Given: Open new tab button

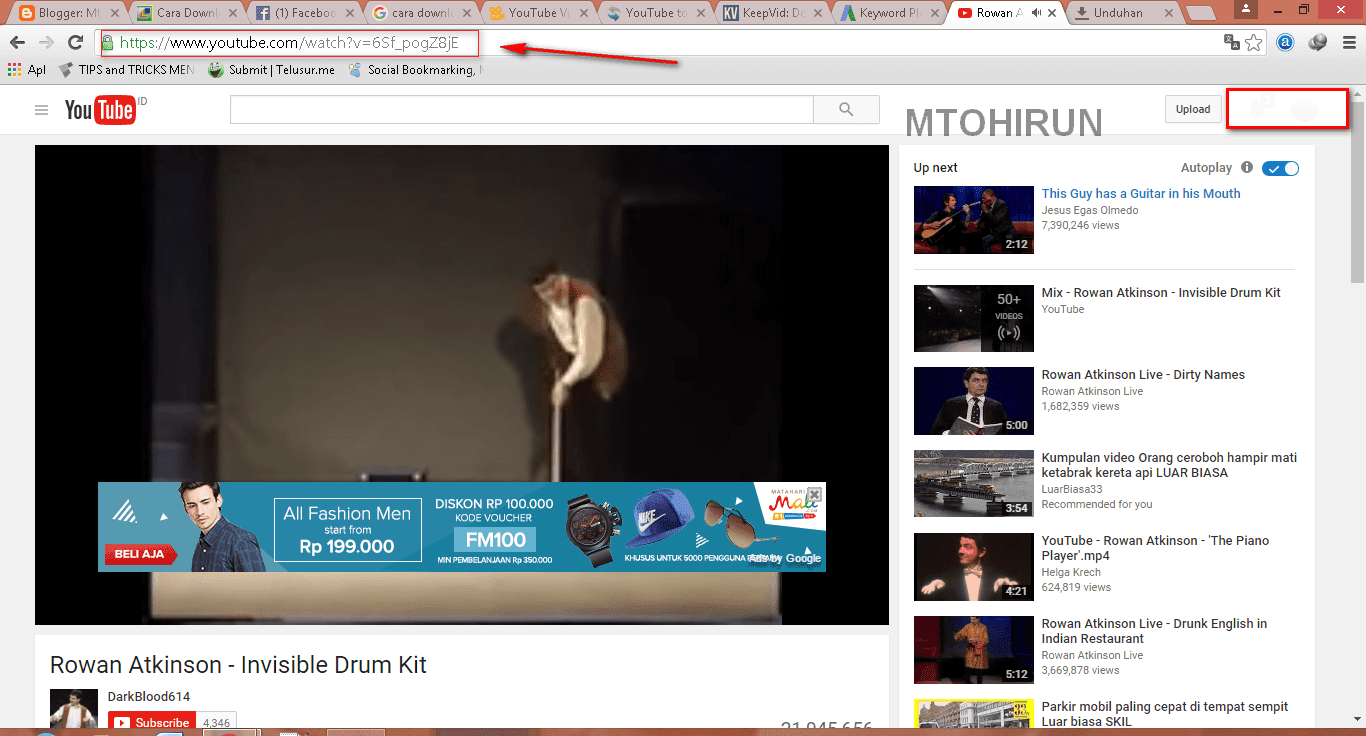Looking at the screenshot, I should [1201, 13].
